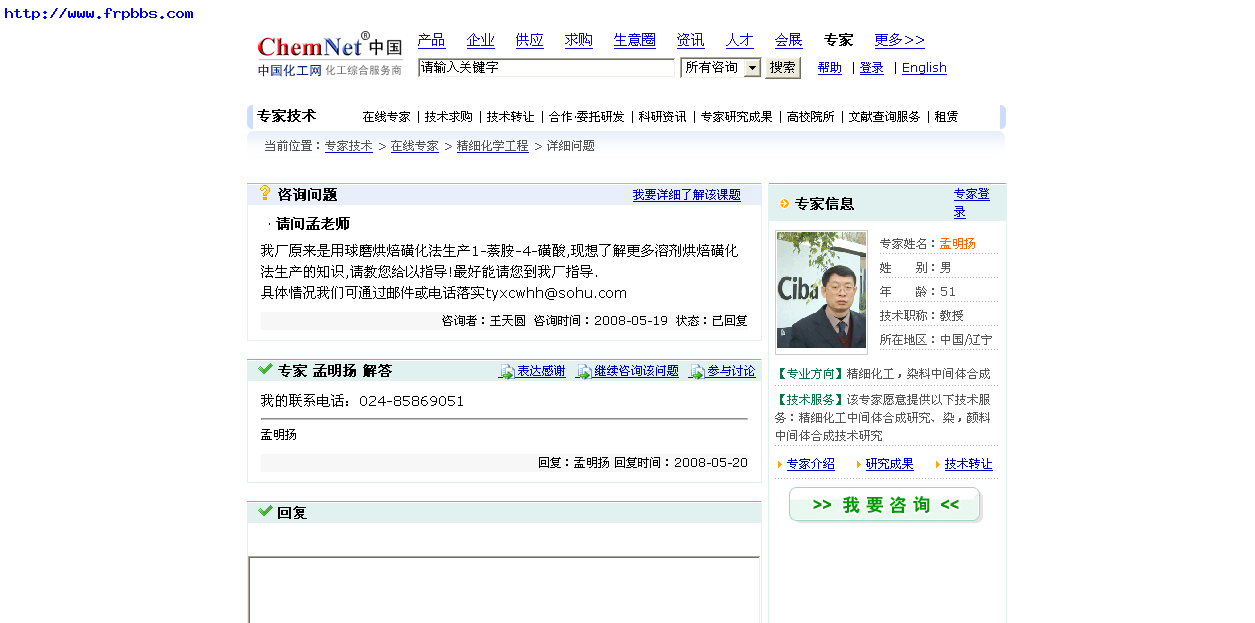Open the 所有咨询 dropdown
This screenshot has height=623, width=1255.
720,66
